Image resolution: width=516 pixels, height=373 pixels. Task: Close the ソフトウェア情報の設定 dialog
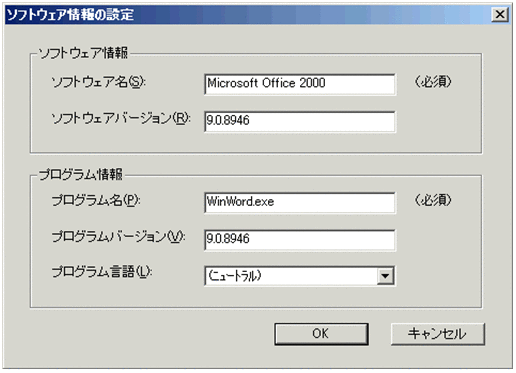tap(500, 14)
